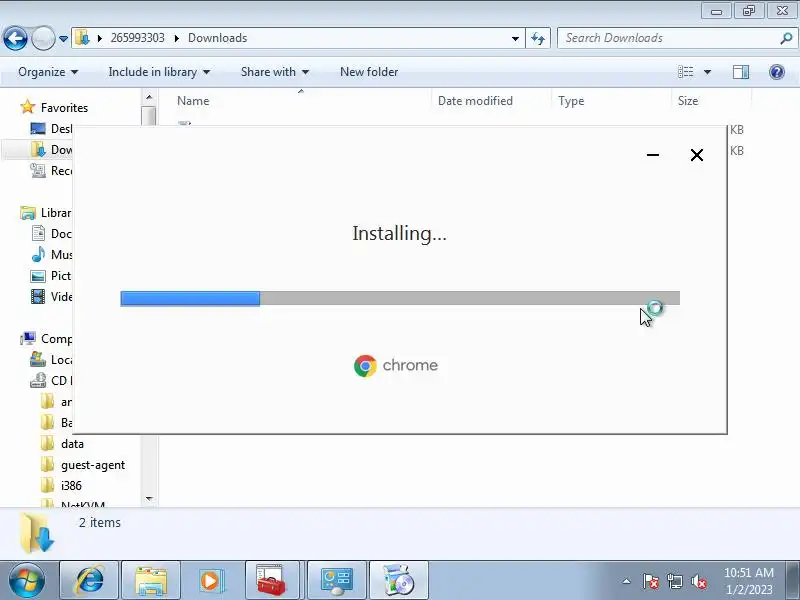This screenshot has height=600, width=800.
Task: Open the address bar history dropdown arrow
Action: (x=515, y=39)
